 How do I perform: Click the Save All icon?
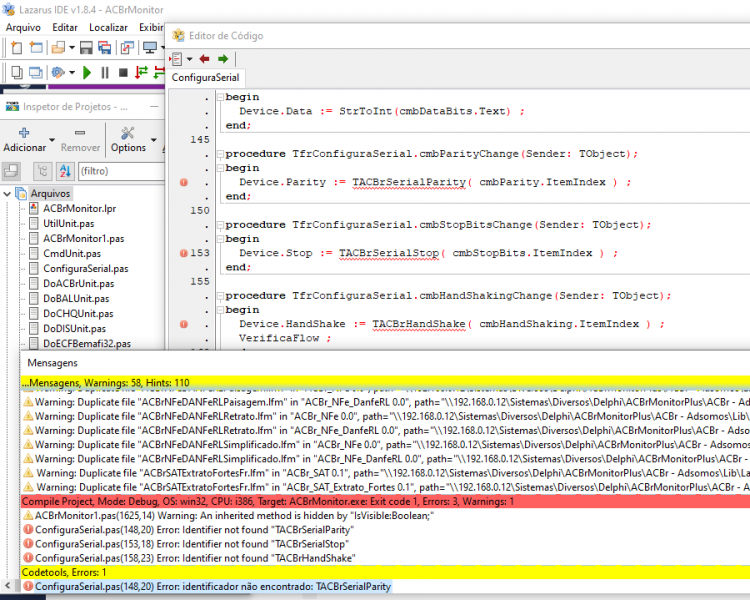point(104,47)
